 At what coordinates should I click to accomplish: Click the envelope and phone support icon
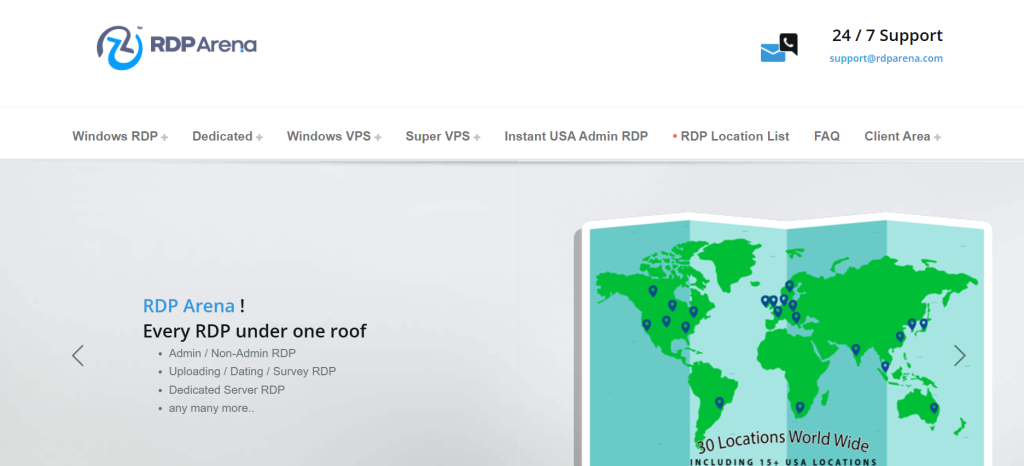(779, 48)
